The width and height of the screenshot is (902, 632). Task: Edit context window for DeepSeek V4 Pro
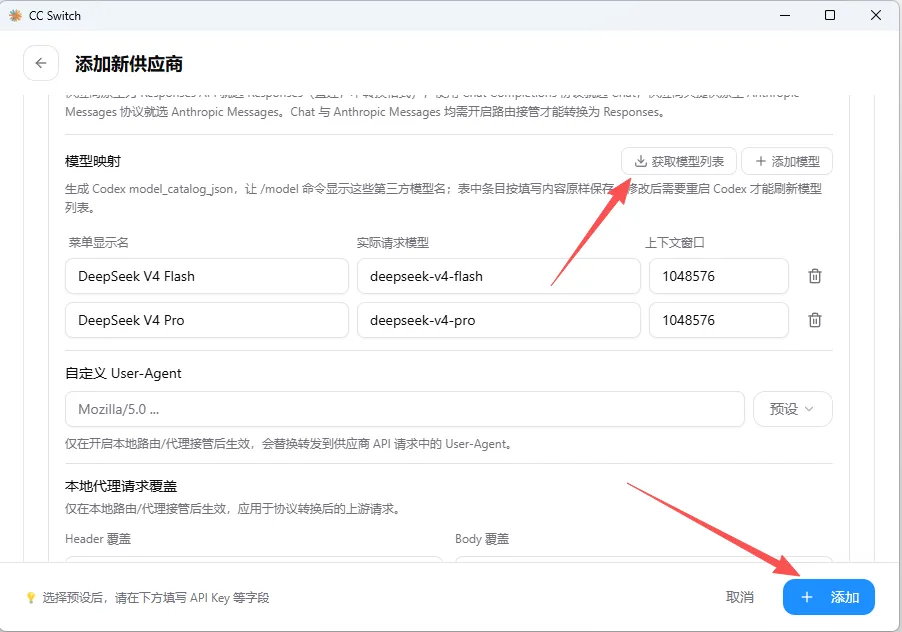[719, 320]
